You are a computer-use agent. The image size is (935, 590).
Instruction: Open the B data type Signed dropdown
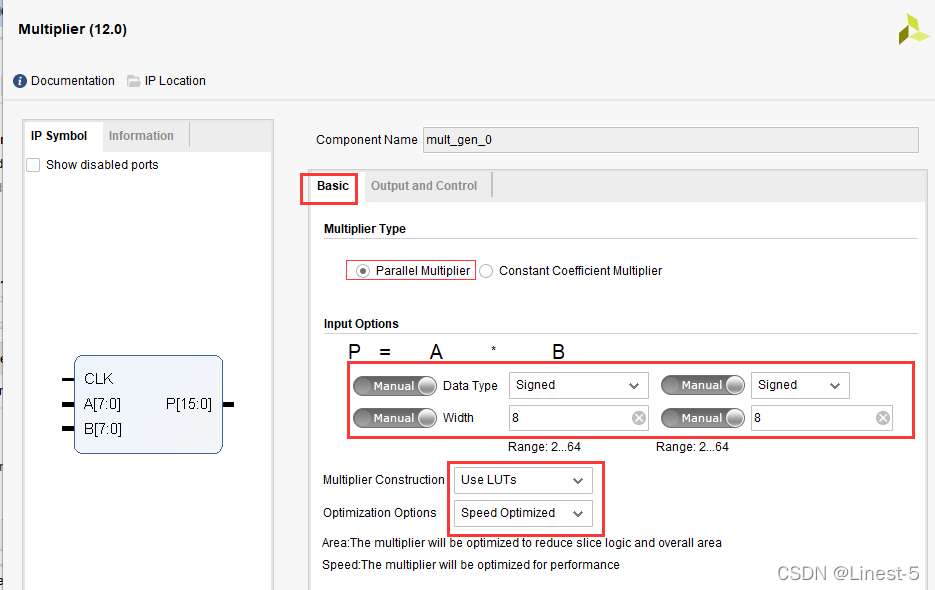(x=800, y=385)
